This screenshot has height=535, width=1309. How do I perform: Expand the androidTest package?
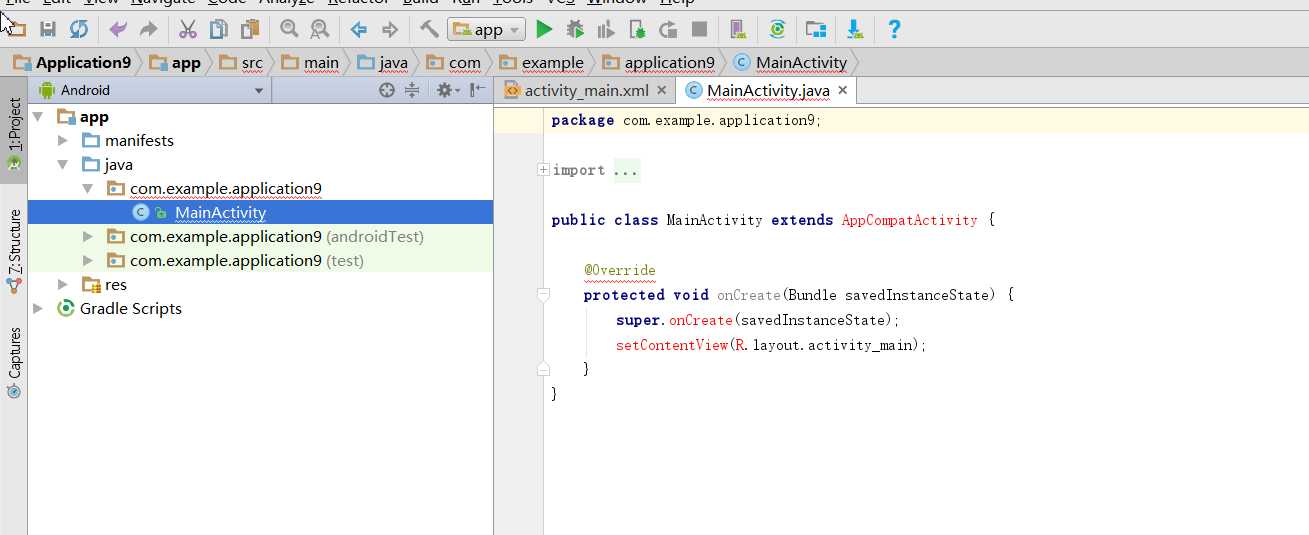coord(87,237)
